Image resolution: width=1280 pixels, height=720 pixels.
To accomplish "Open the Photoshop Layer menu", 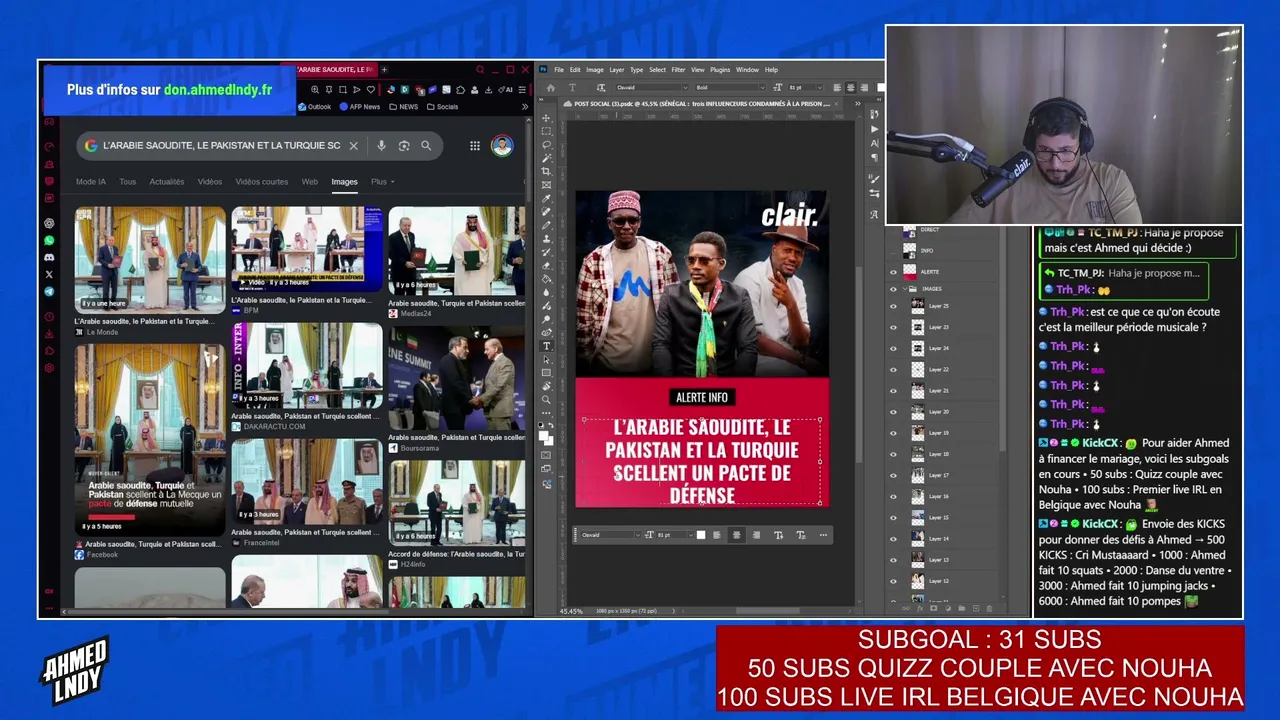I will tap(617, 70).
